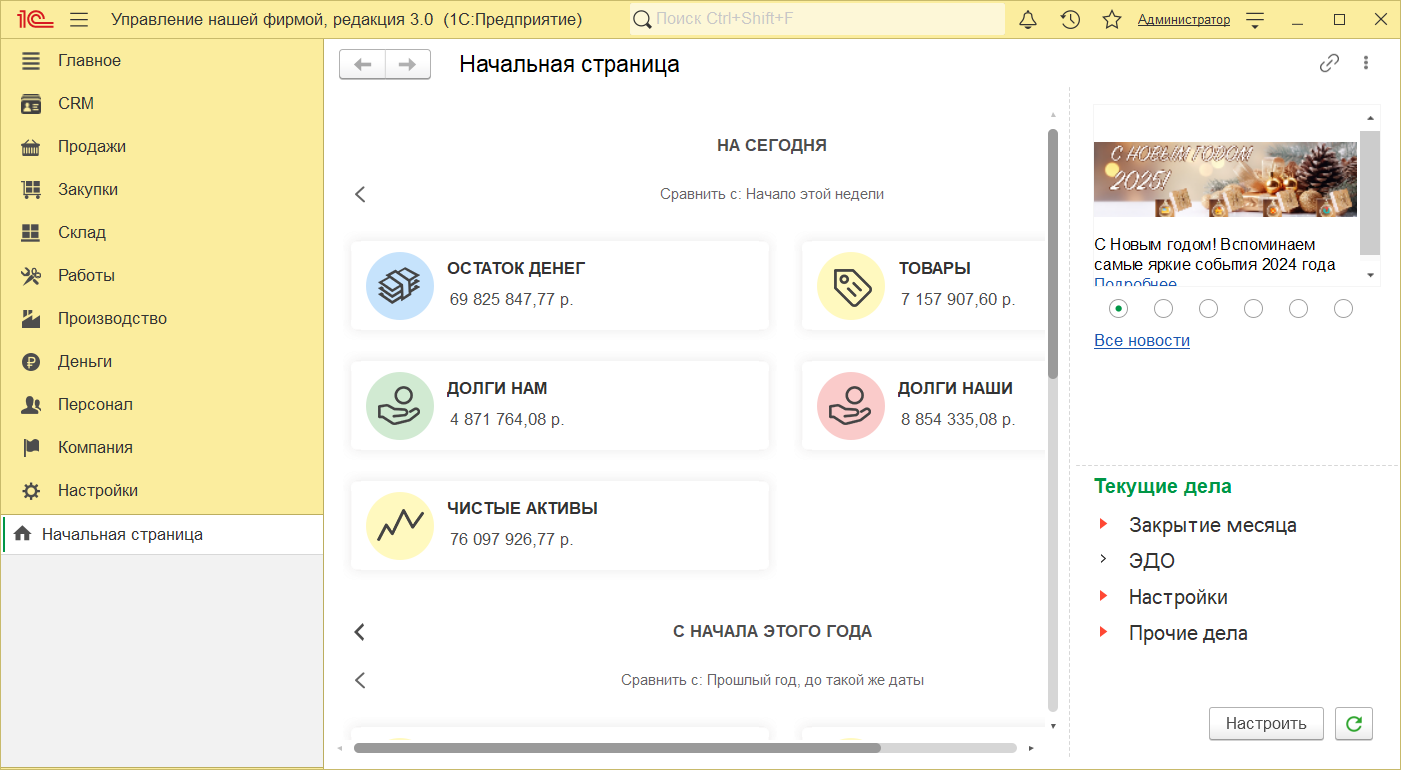Click the Остаток денег money icon
The image size is (1401, 770).
pos(400,286)
